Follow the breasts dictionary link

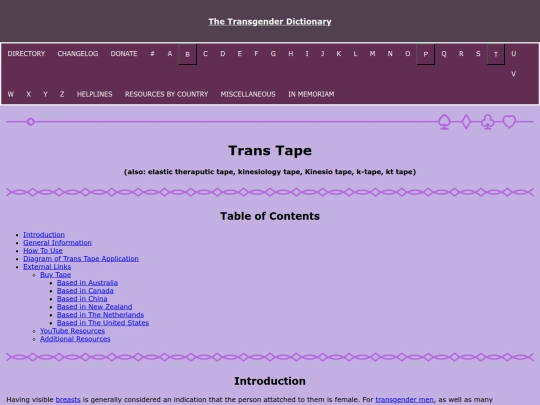68,399
